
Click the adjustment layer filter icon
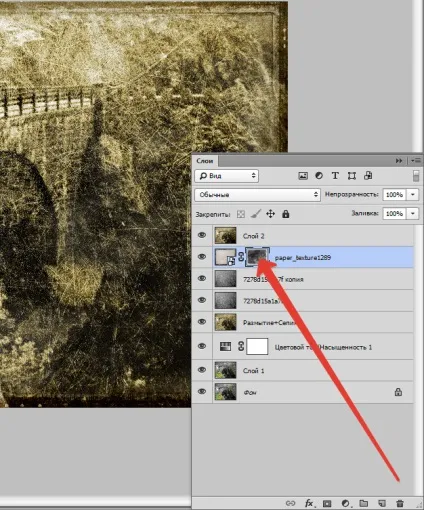(319, 176)
